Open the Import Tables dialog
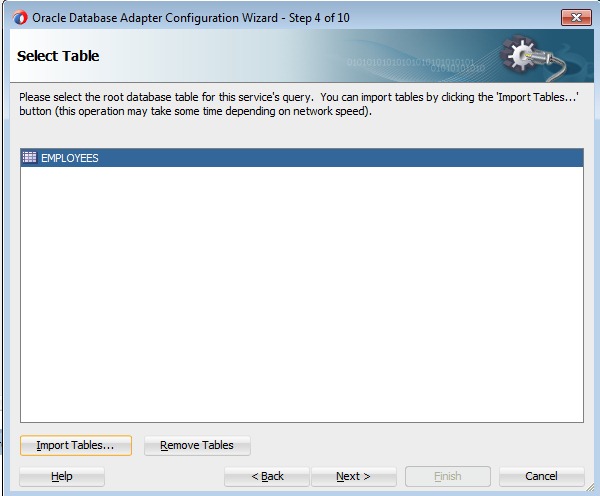This screenshot has height=496, width=600. [76, 445]
